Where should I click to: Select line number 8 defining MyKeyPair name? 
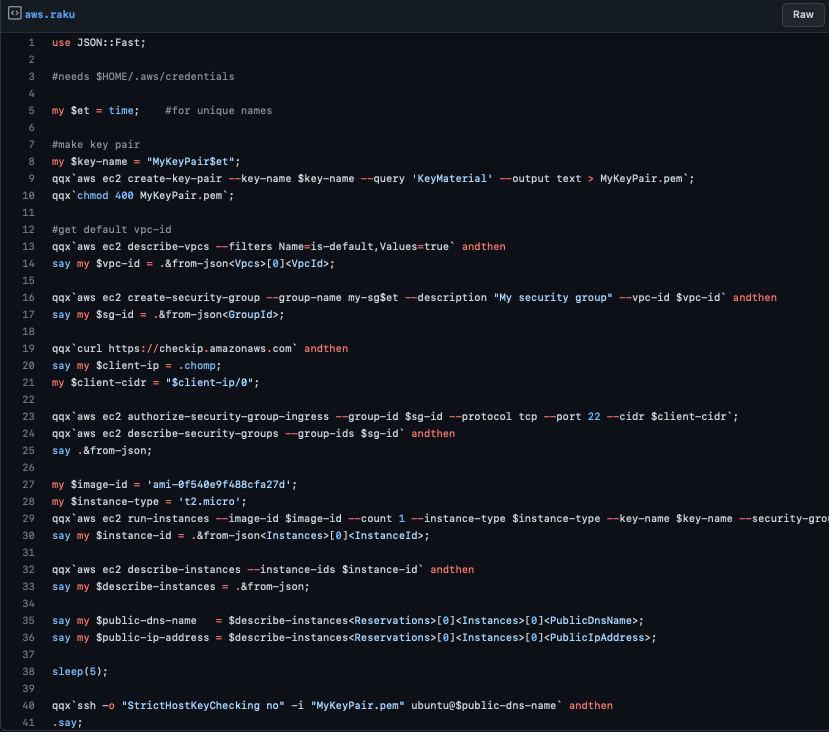(x=31, y=161)
